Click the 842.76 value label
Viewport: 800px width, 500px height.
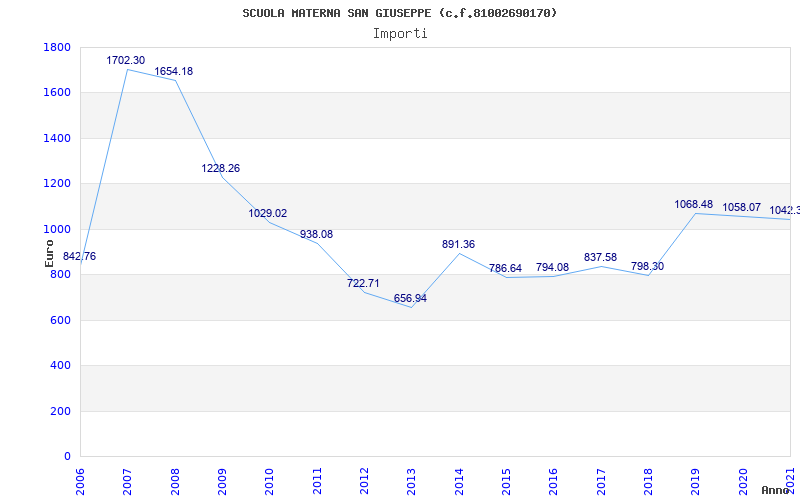[x=79, y=256]
